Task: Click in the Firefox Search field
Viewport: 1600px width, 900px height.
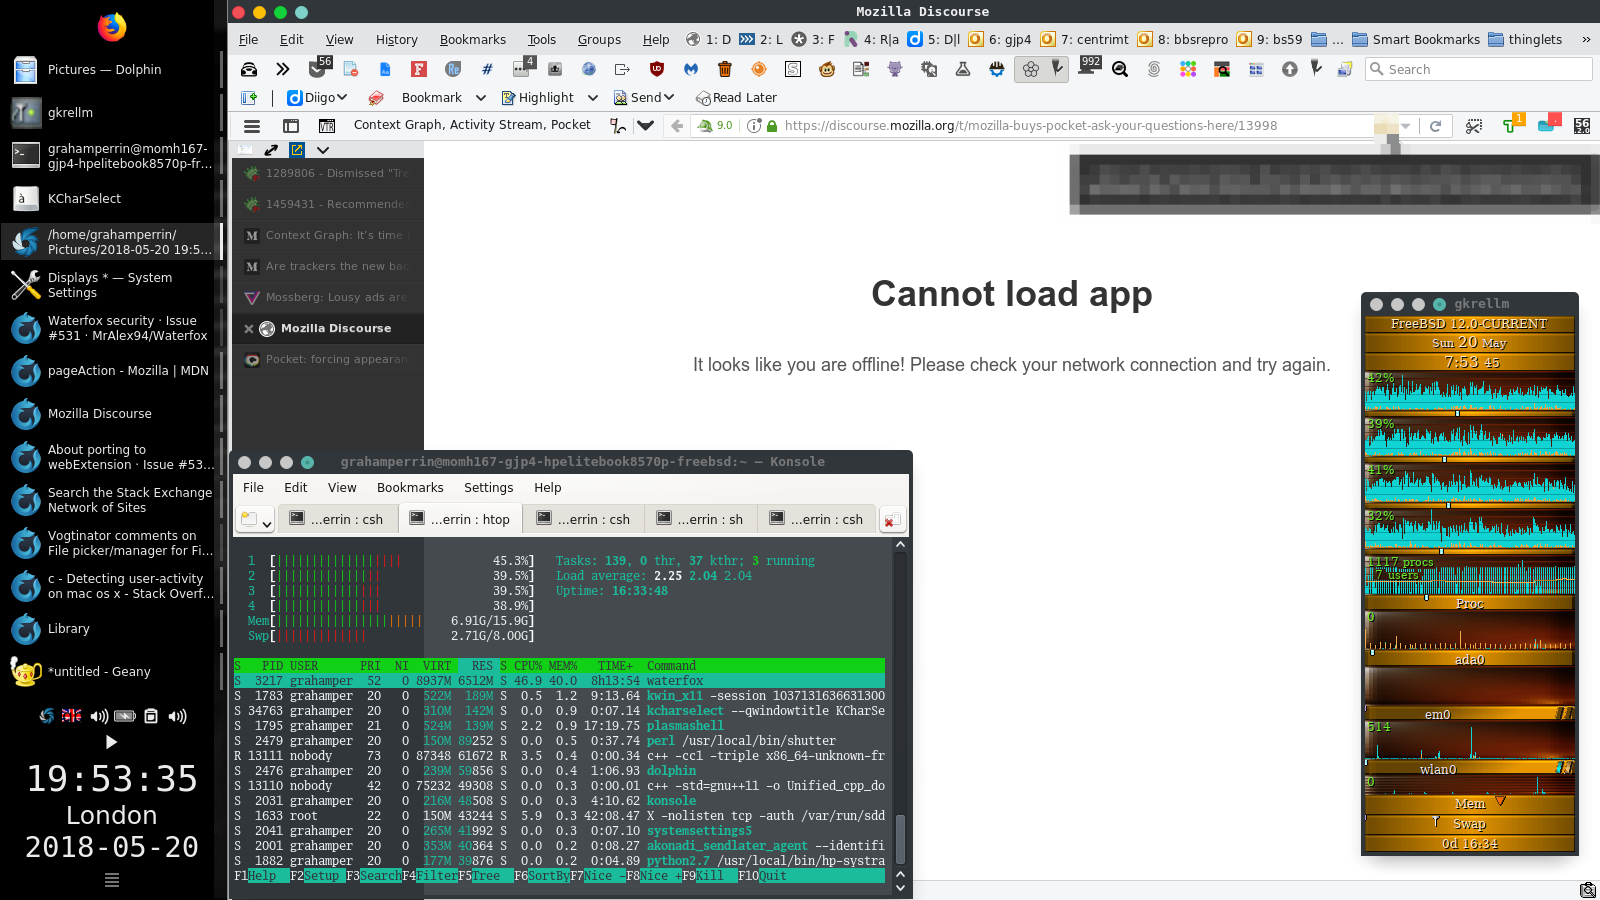Action: coord(1478,69)
